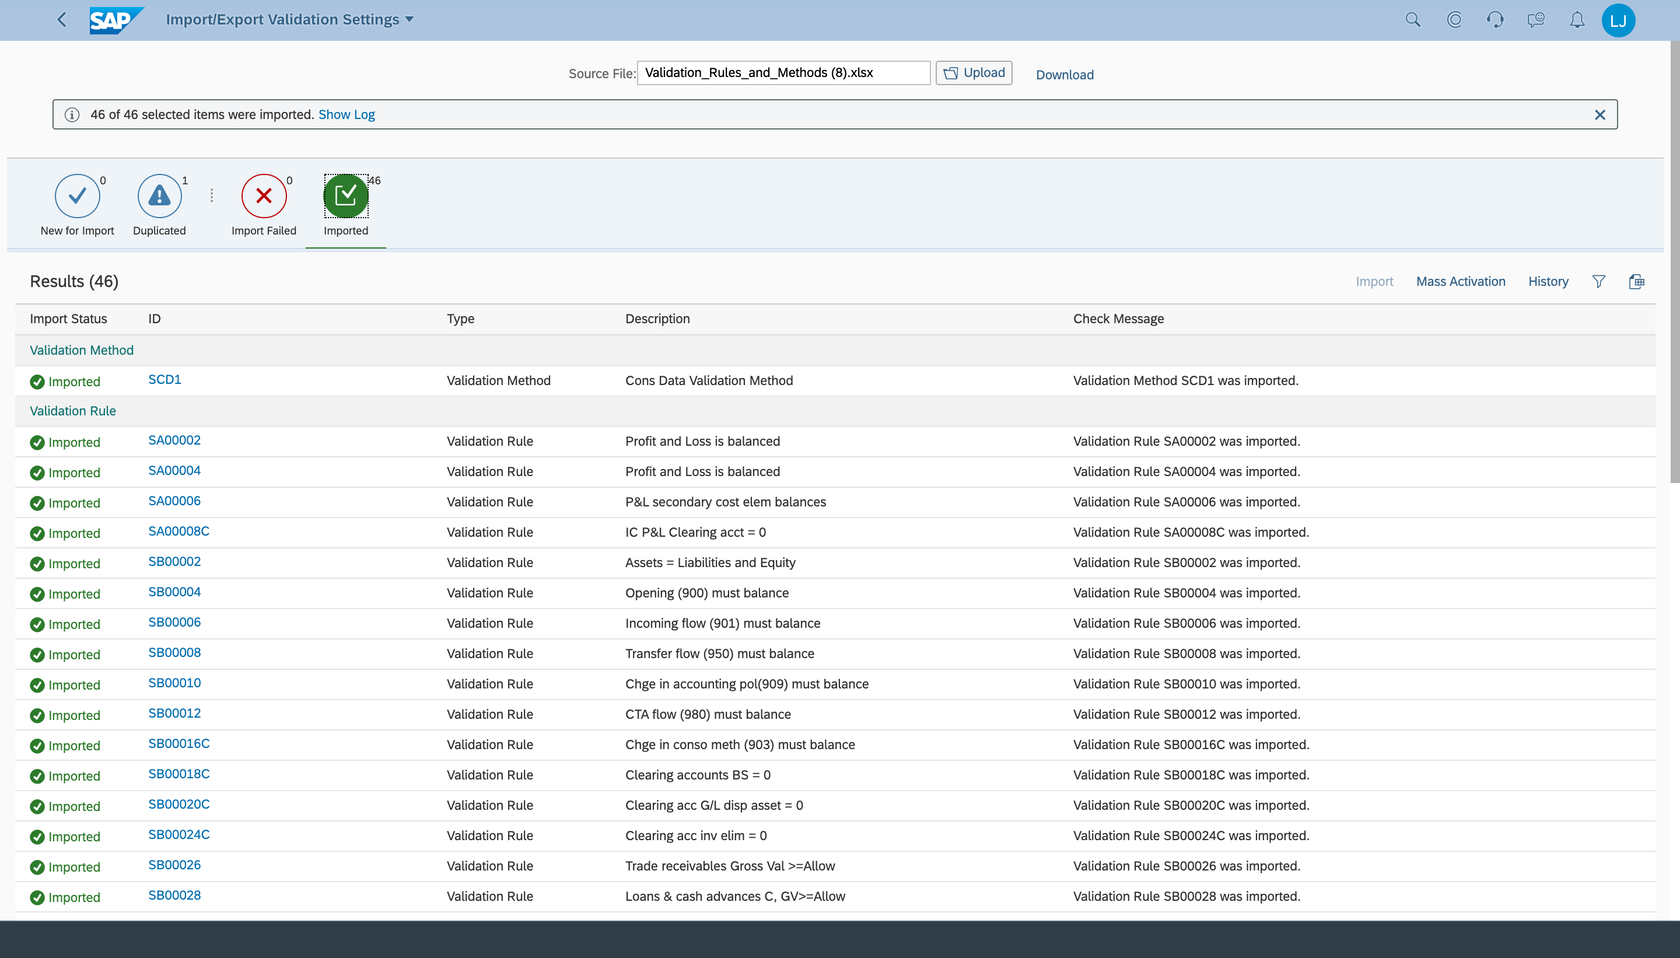Viewport: 1680px width, 958px height.
Task: Go back using the back arrow
Action: tap(62, 20)
